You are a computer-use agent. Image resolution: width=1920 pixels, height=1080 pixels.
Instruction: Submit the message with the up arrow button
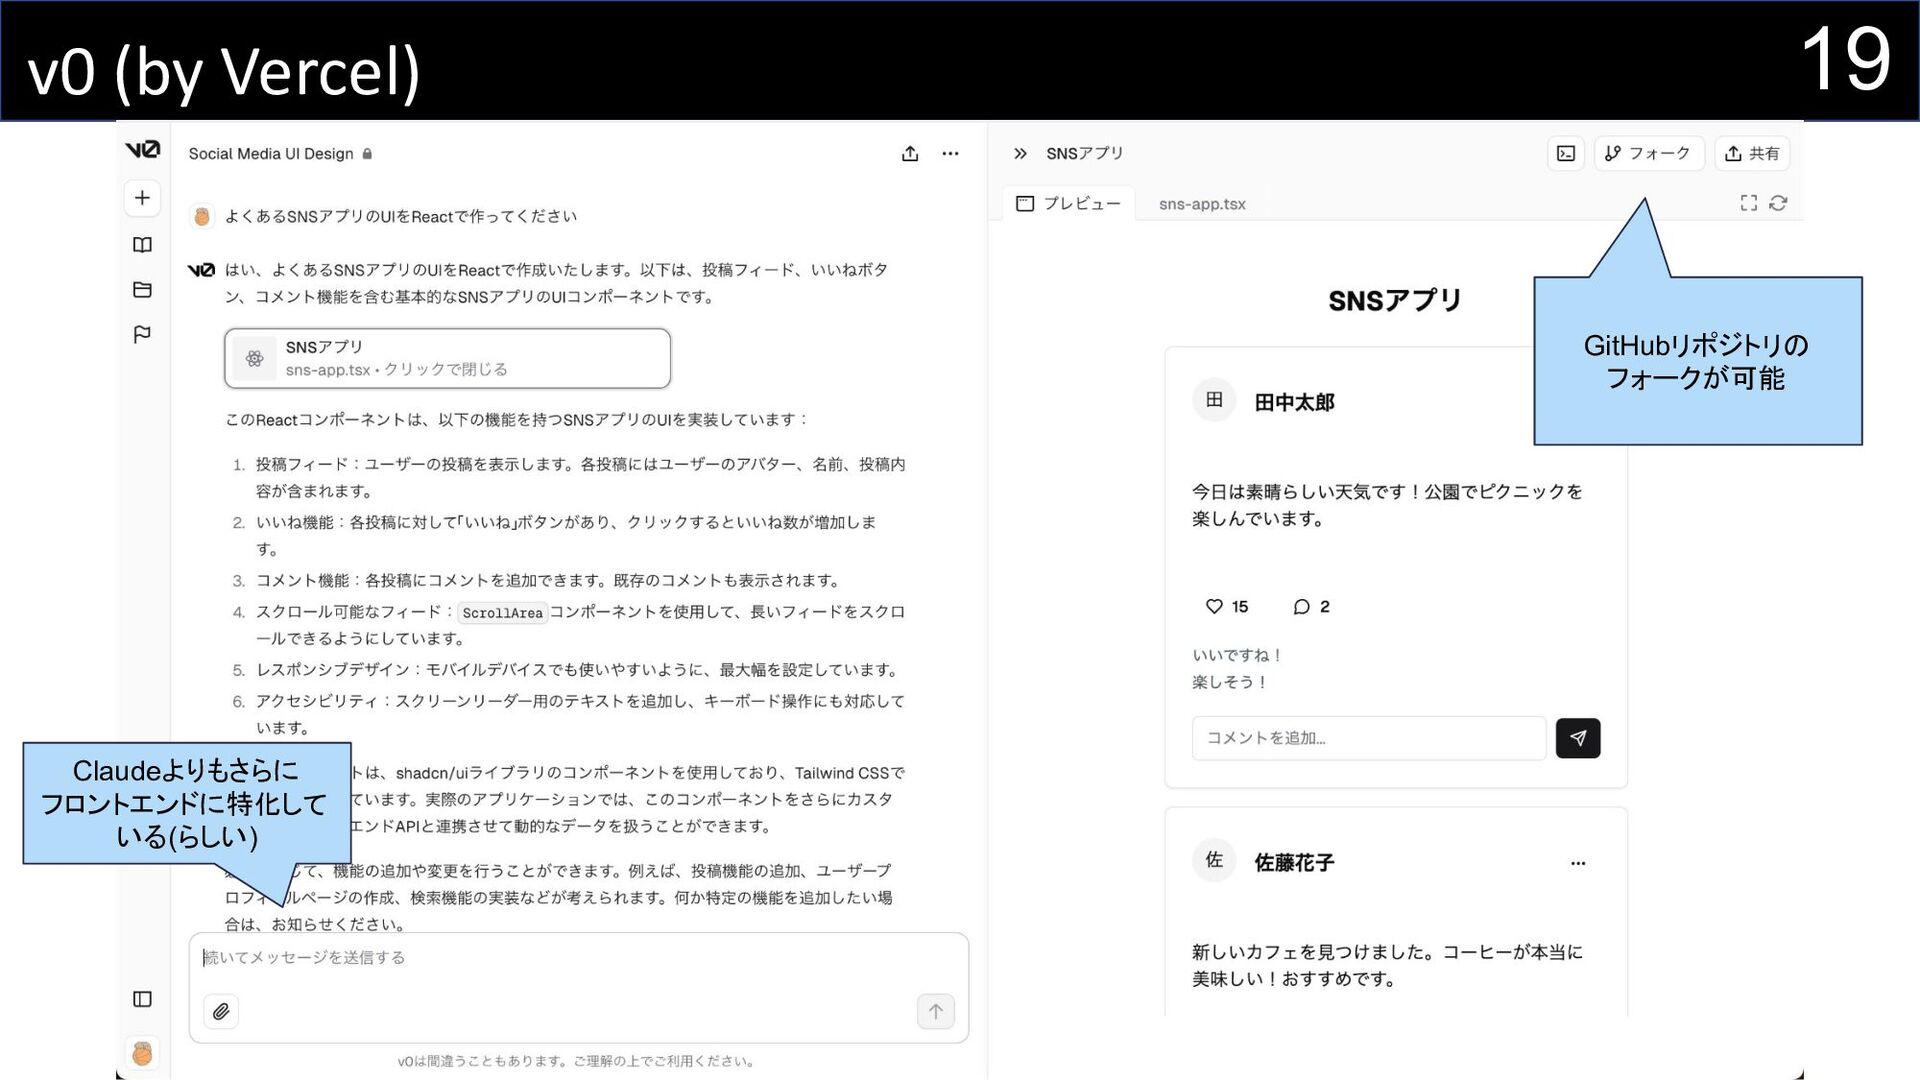(x=936, y=1012)
